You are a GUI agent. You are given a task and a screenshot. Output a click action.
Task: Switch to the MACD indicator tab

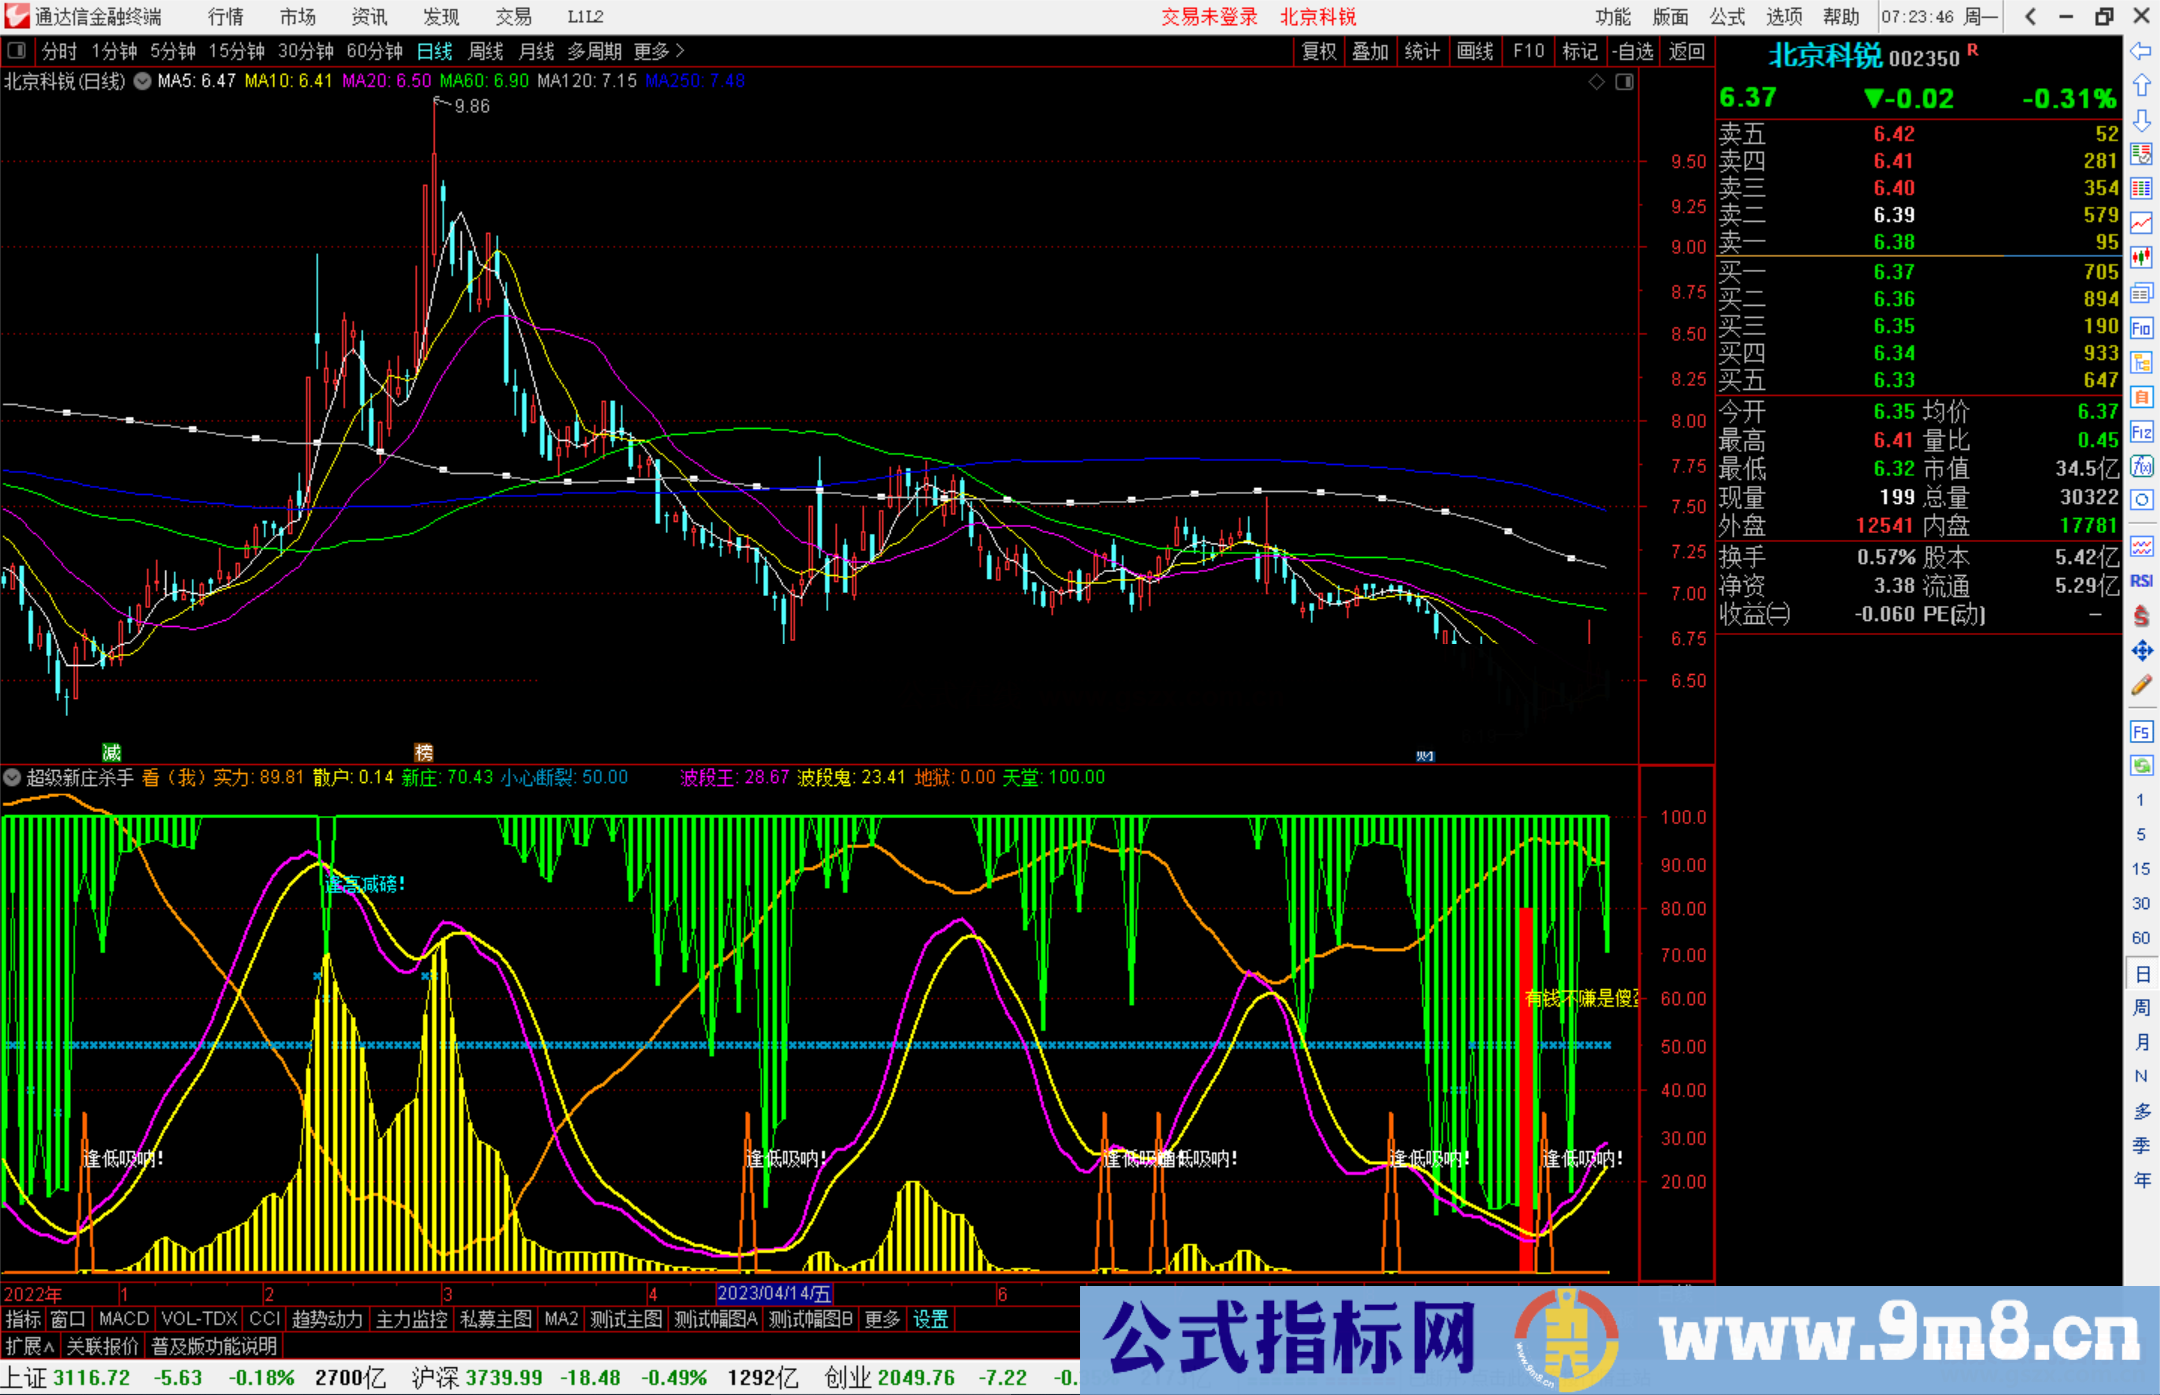[123, 1319]
